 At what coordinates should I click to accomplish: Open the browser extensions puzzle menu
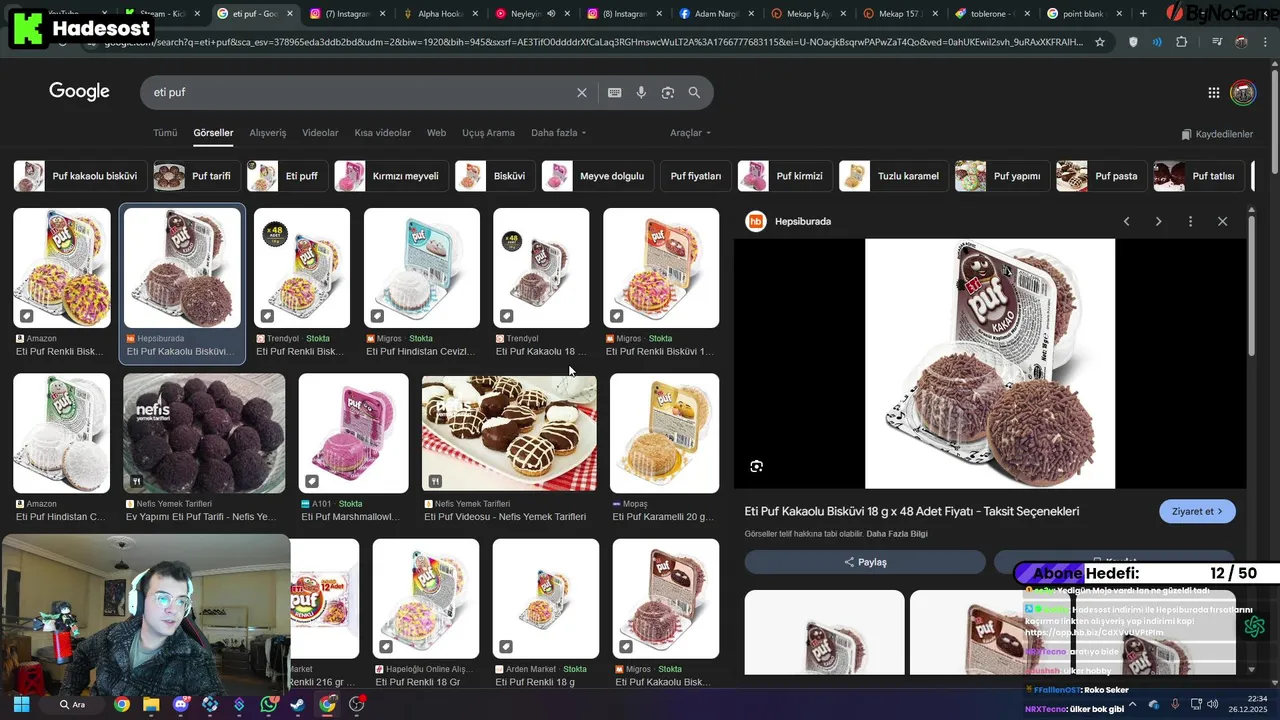tap(1182, 42)
